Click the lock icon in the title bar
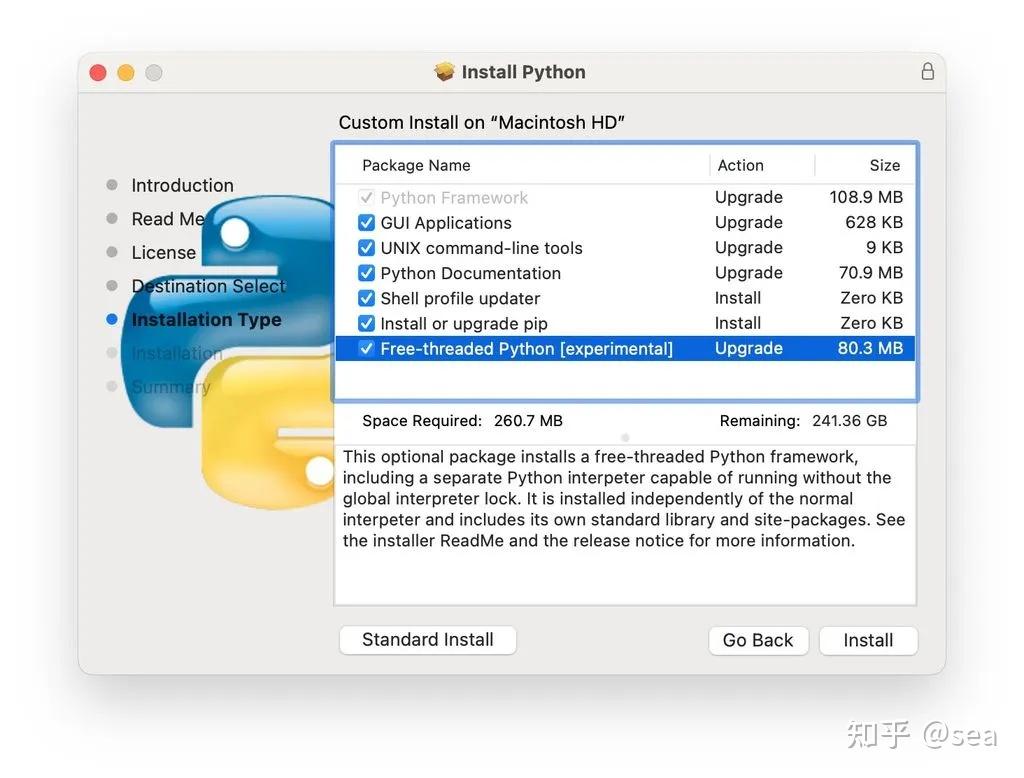The image size is (1024, 778). pos(927,71)
